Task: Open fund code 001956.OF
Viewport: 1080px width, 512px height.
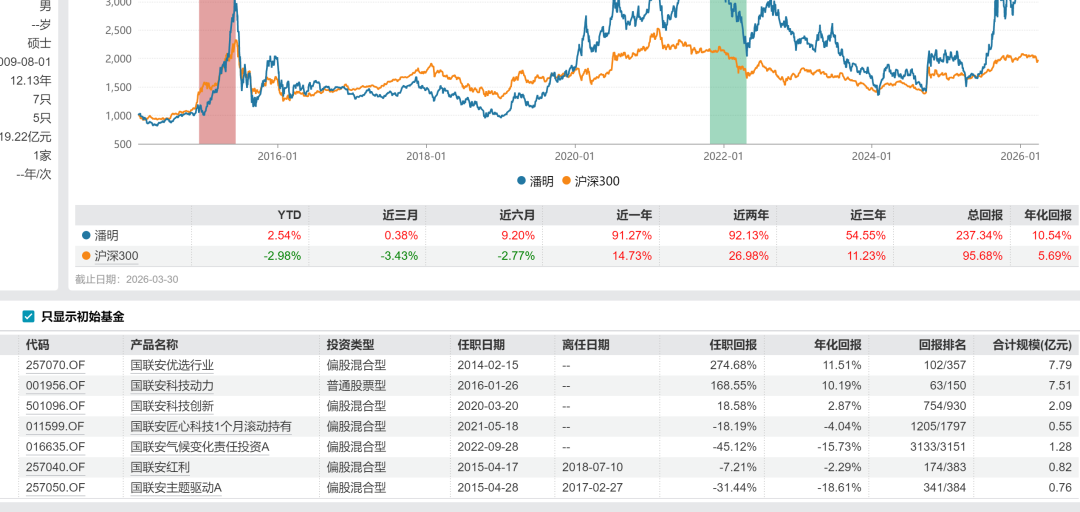Action: [x=55, y=385]
